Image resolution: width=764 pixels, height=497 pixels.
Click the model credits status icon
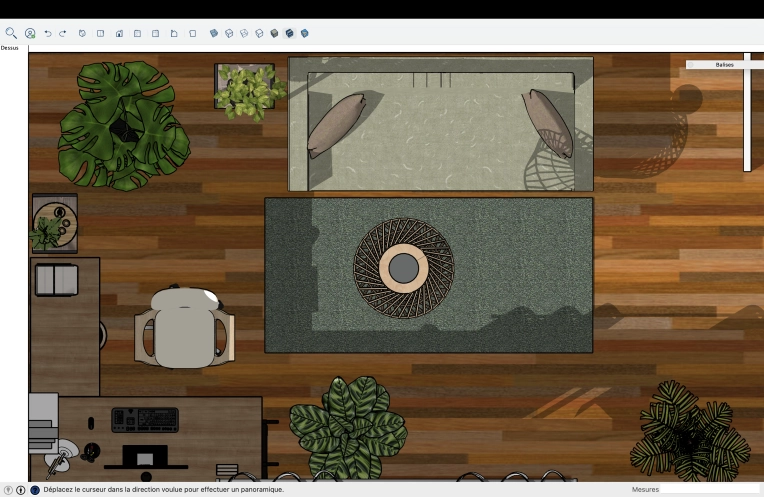tap(20, 490)
